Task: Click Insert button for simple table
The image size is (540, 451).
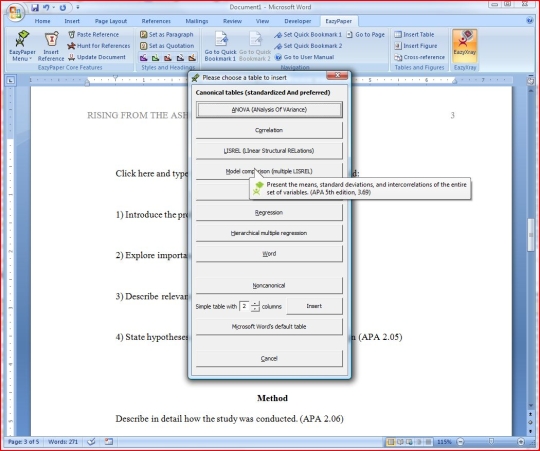Action: coord(314,306)
